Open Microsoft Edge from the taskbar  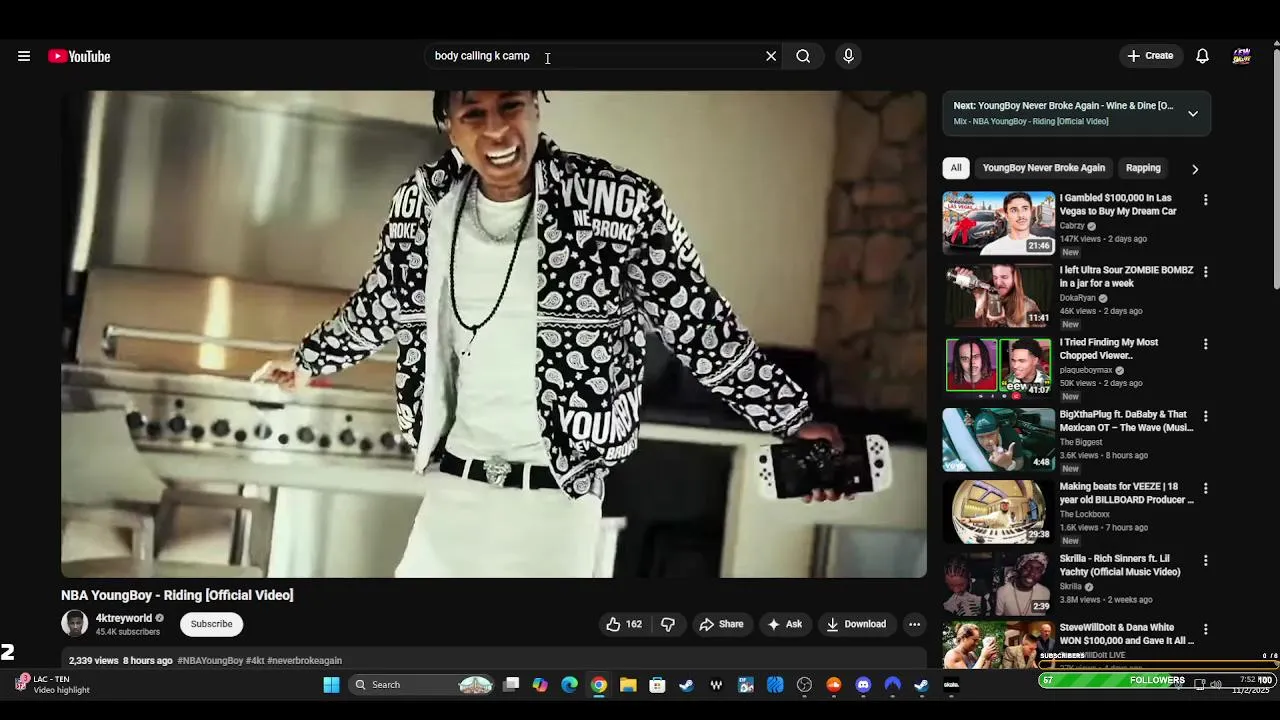point(569,685)
